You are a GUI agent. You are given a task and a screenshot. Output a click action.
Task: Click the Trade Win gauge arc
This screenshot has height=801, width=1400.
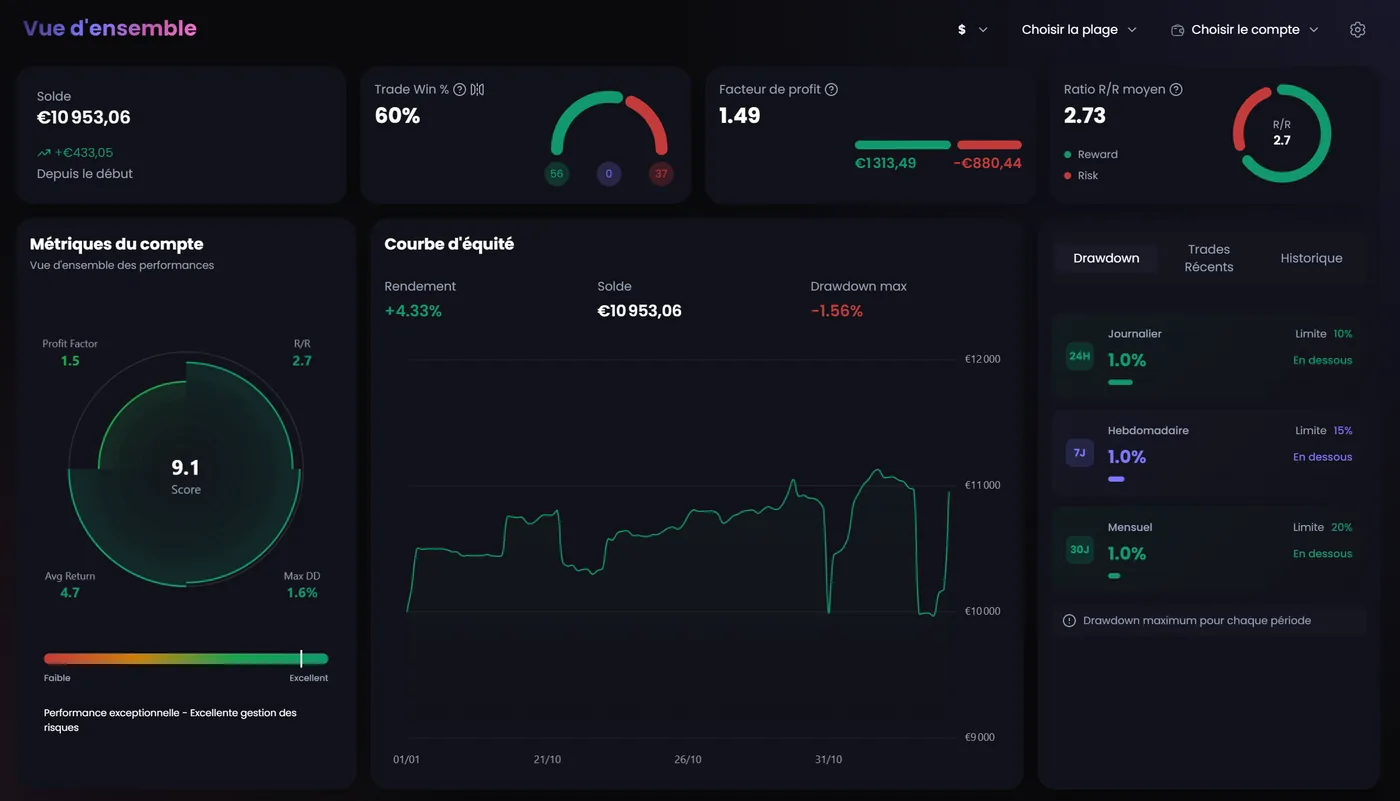[x=609, y=122]
